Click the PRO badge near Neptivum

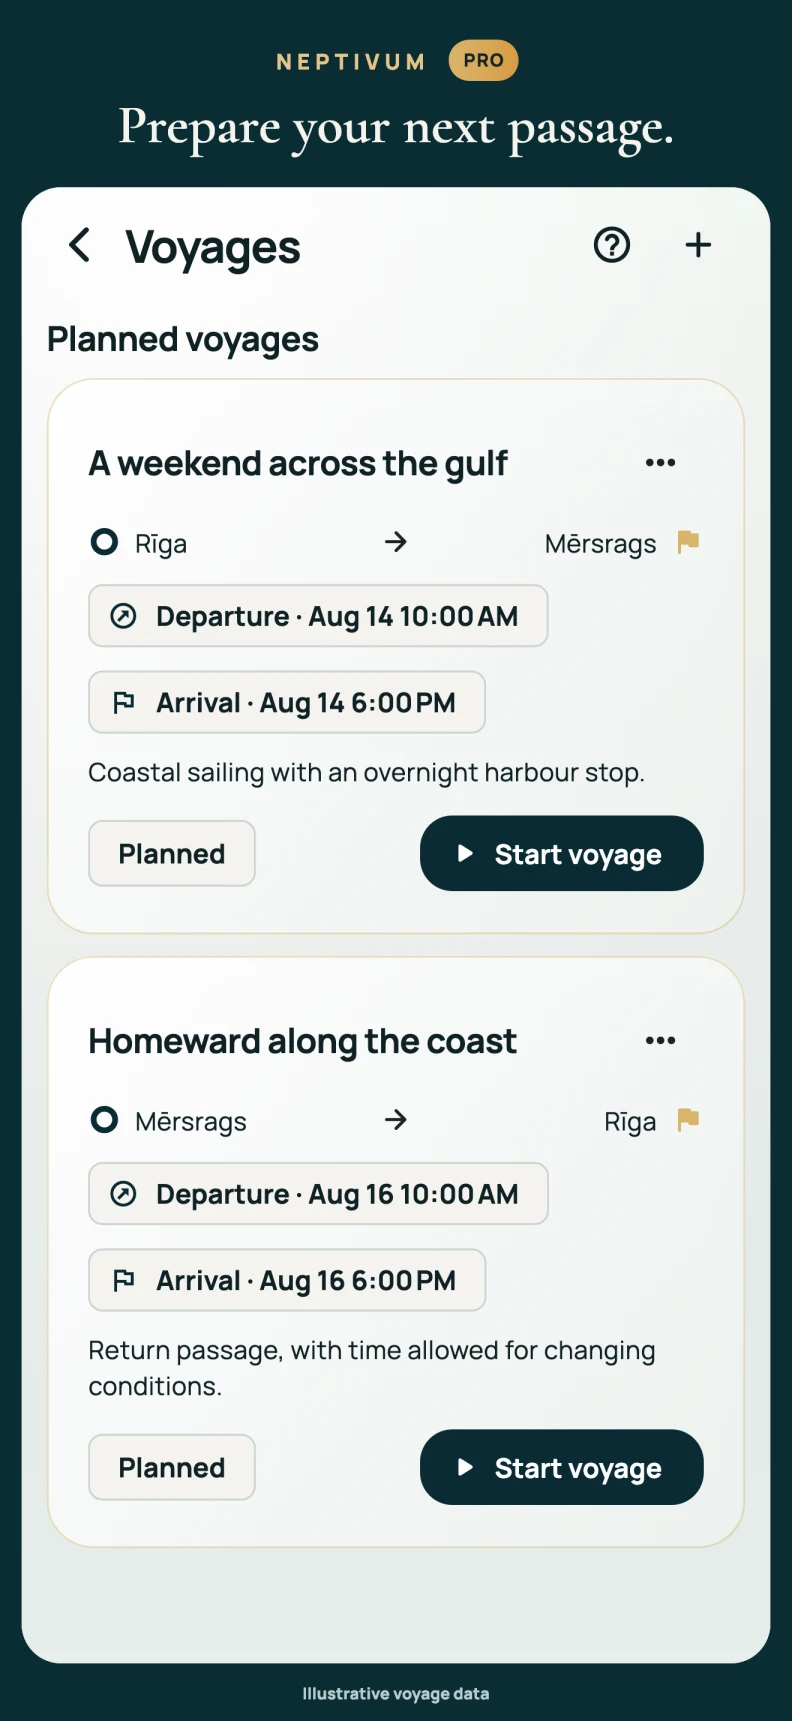[484, 61]
